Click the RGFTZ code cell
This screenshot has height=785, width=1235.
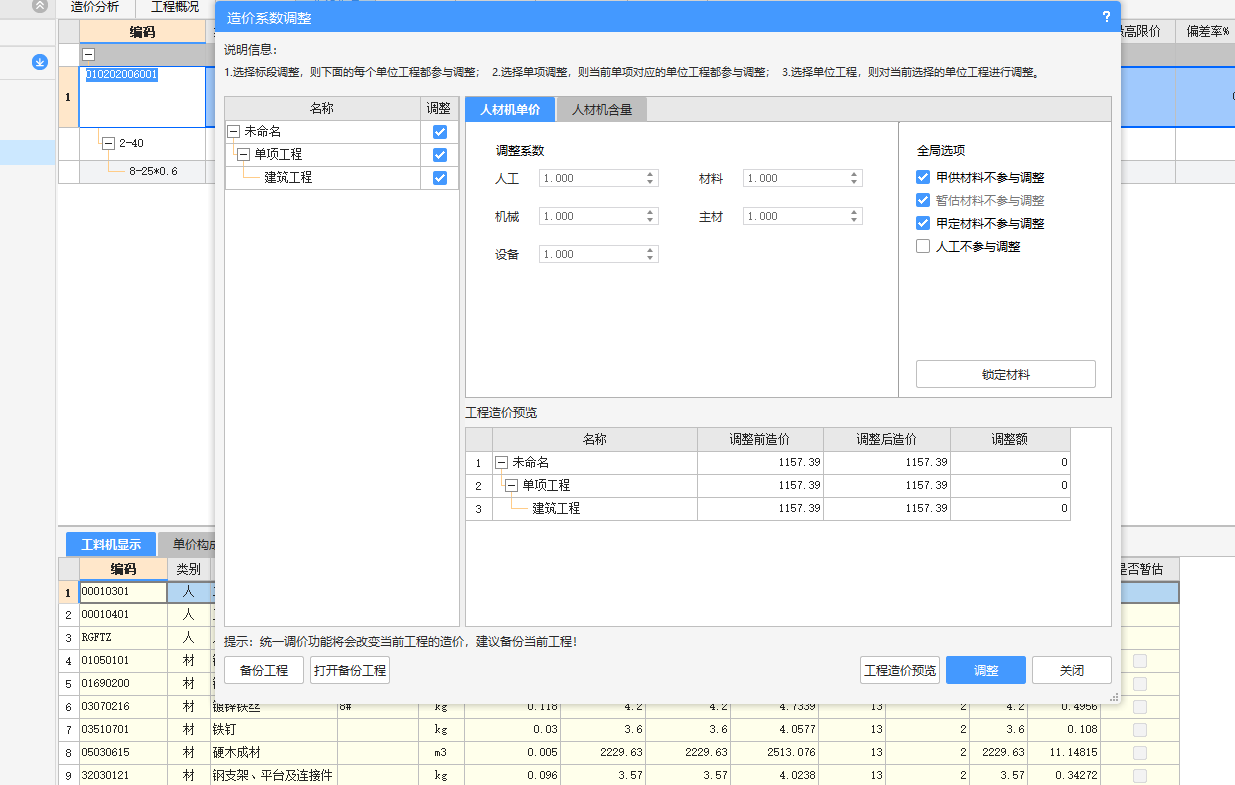pos(123,637)
